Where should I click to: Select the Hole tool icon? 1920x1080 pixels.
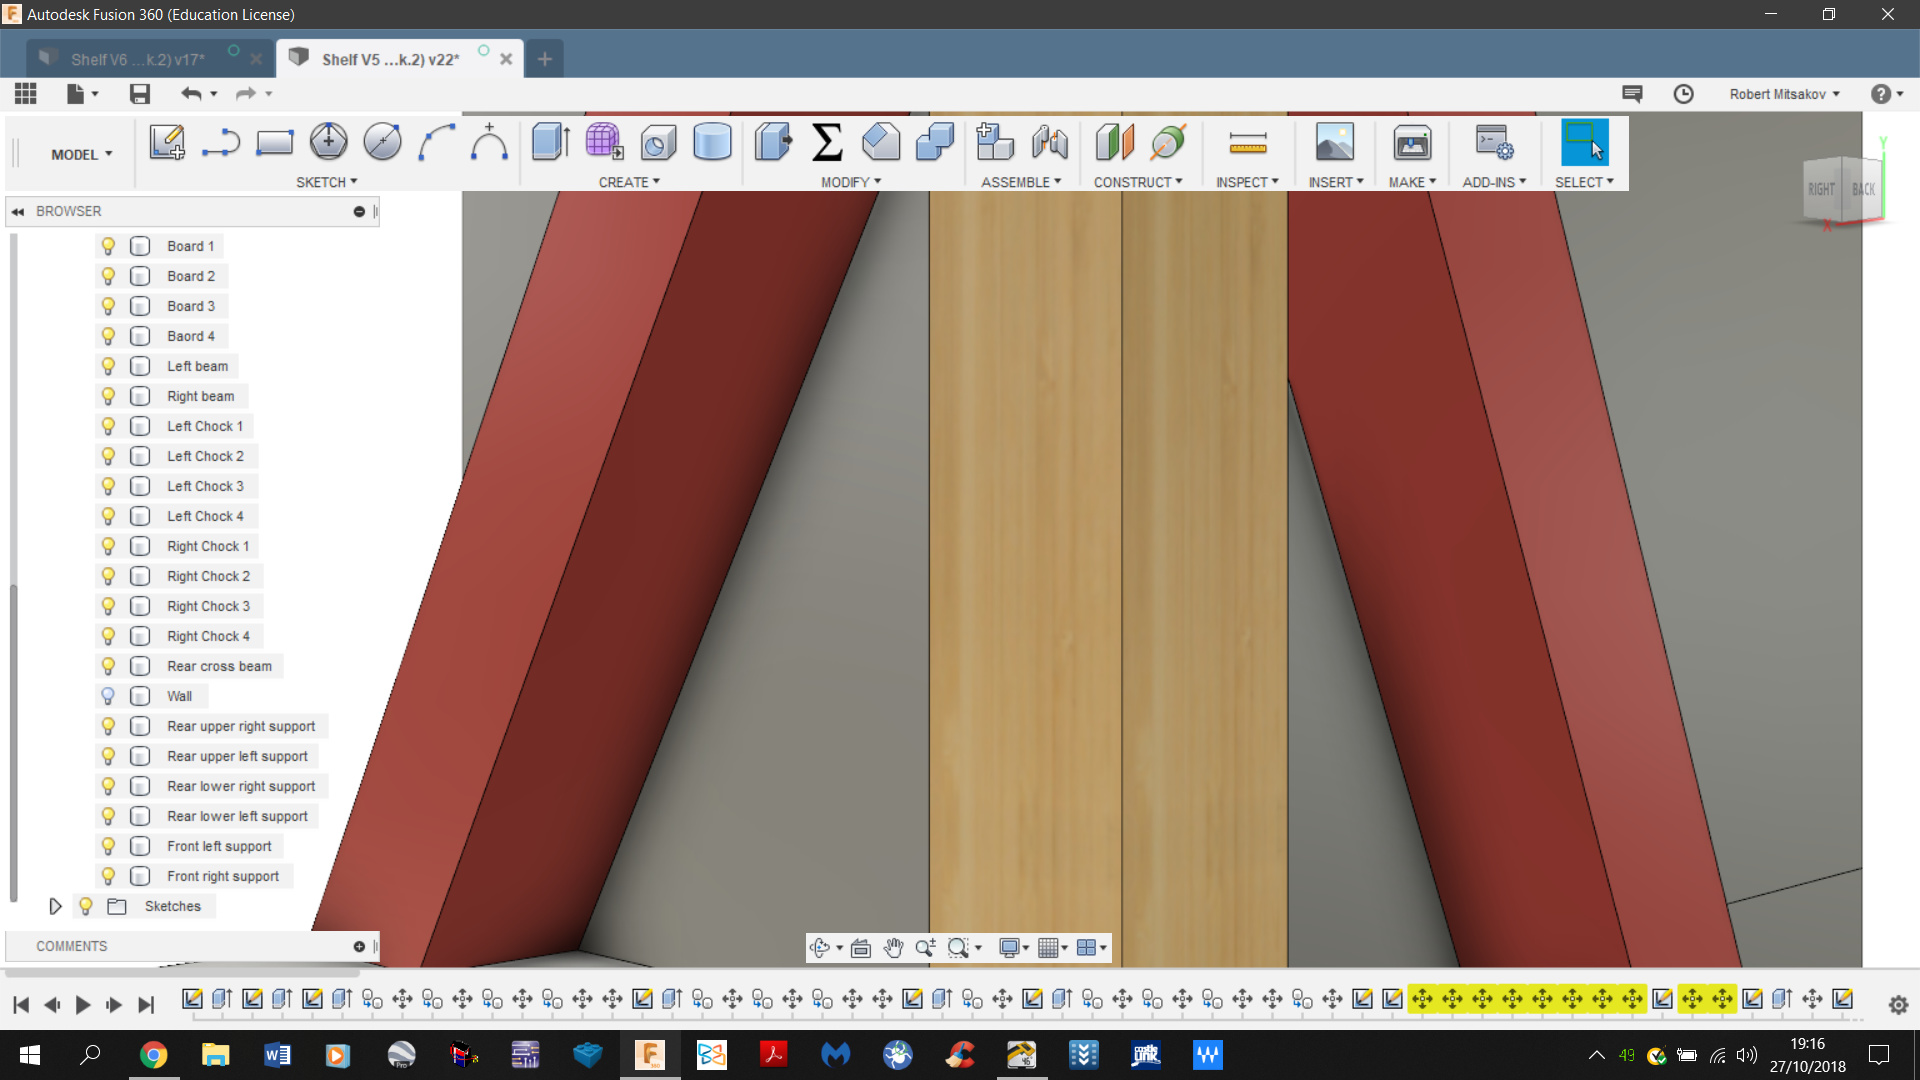pyautogui.click(x=658, y=142)
